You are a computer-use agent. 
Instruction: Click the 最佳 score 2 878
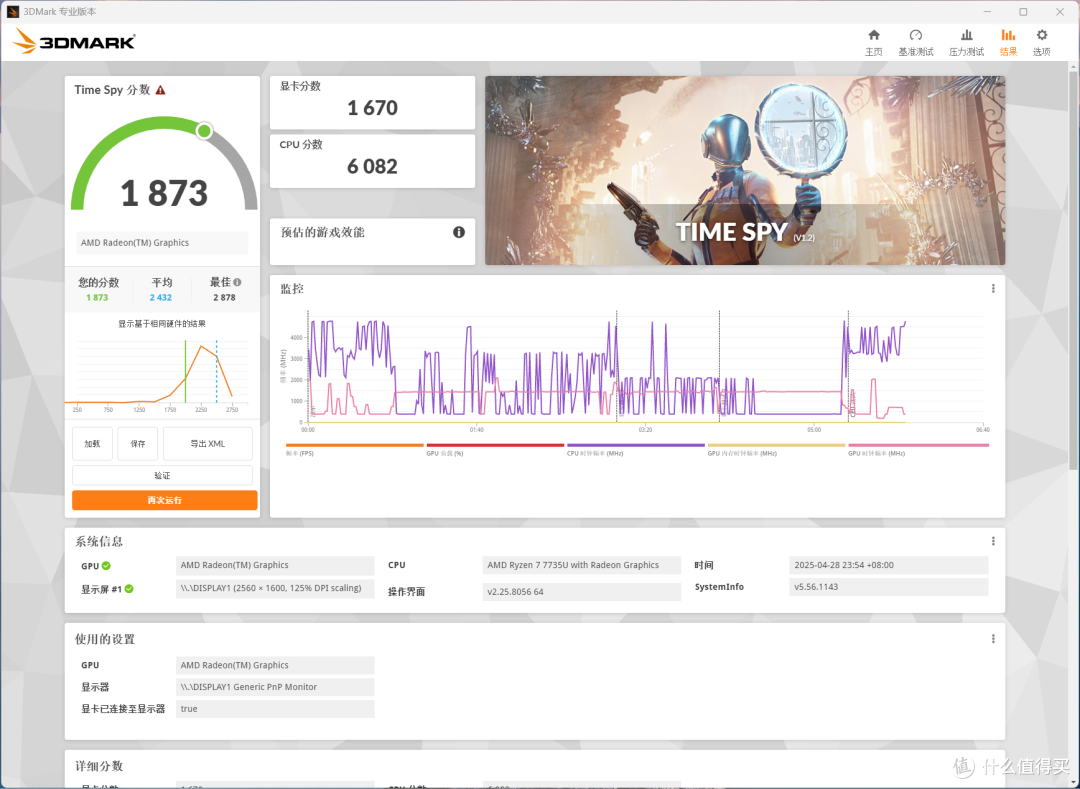point(224,297)
